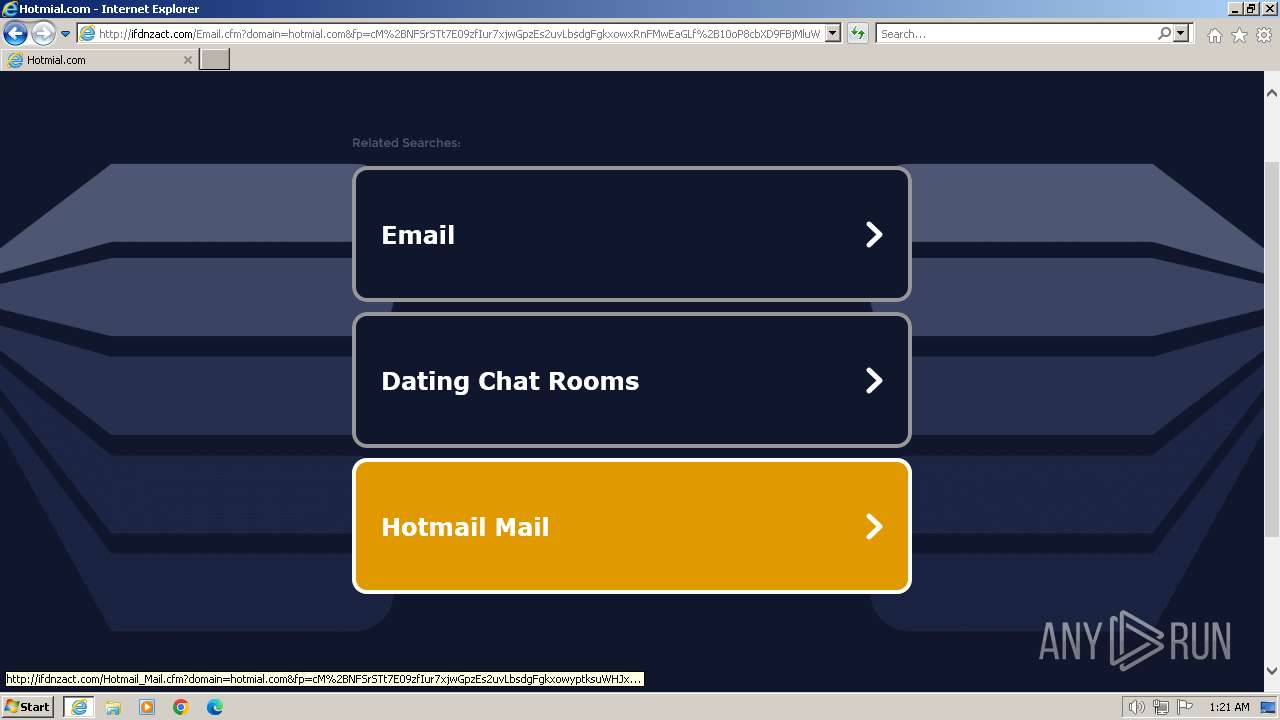Screen dimensions: 1280x720
Task: Open the Email related search link
Action: coord(632,234)
